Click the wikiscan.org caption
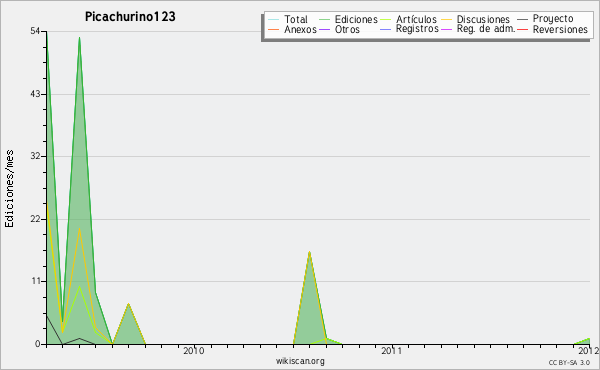The height and width of the screenshot is (370, 600). (300, 361)
